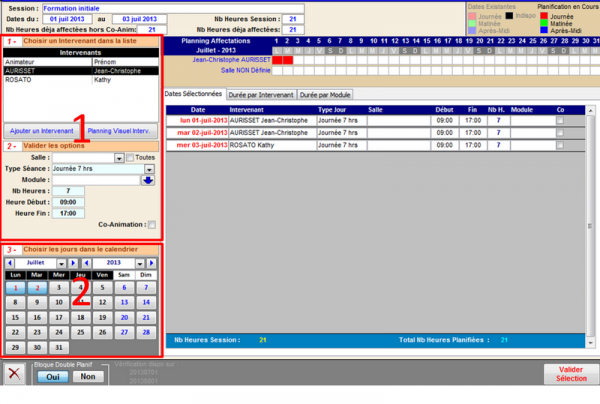600x404 pixels.
Task: Click Ajouter un Intervenant button
Action: point(42,130)
